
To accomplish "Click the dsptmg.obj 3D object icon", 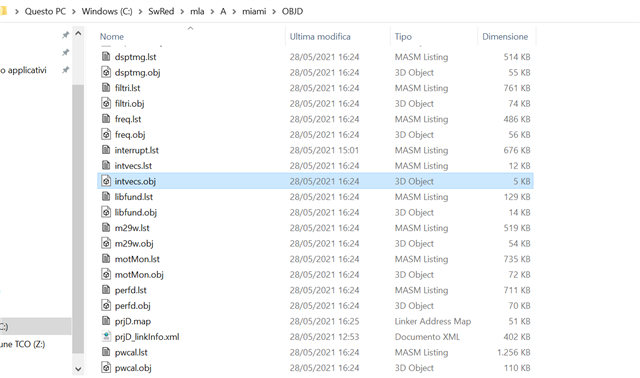I will (106, 72).
